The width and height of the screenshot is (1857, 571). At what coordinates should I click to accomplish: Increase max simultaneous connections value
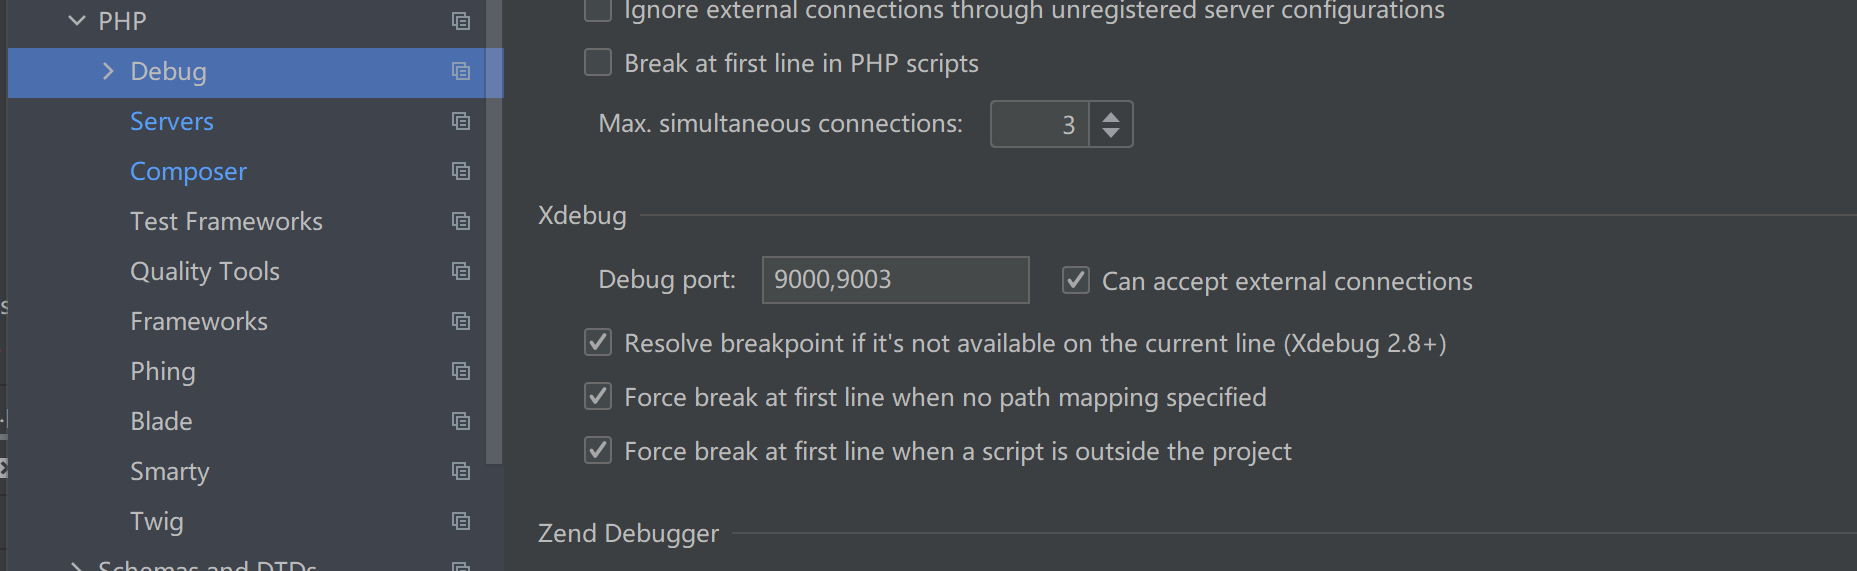(x=1111, y=116)
